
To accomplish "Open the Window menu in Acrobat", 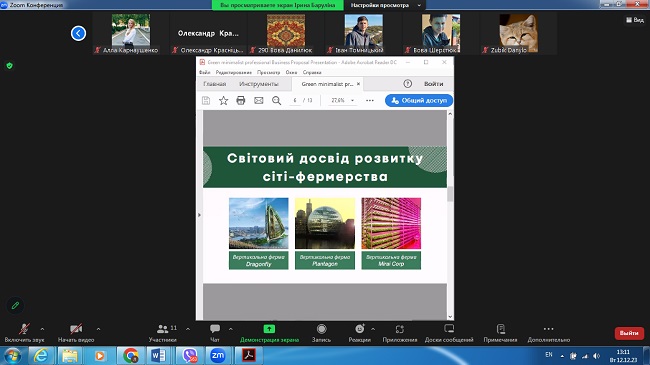I will pos(291,72).
